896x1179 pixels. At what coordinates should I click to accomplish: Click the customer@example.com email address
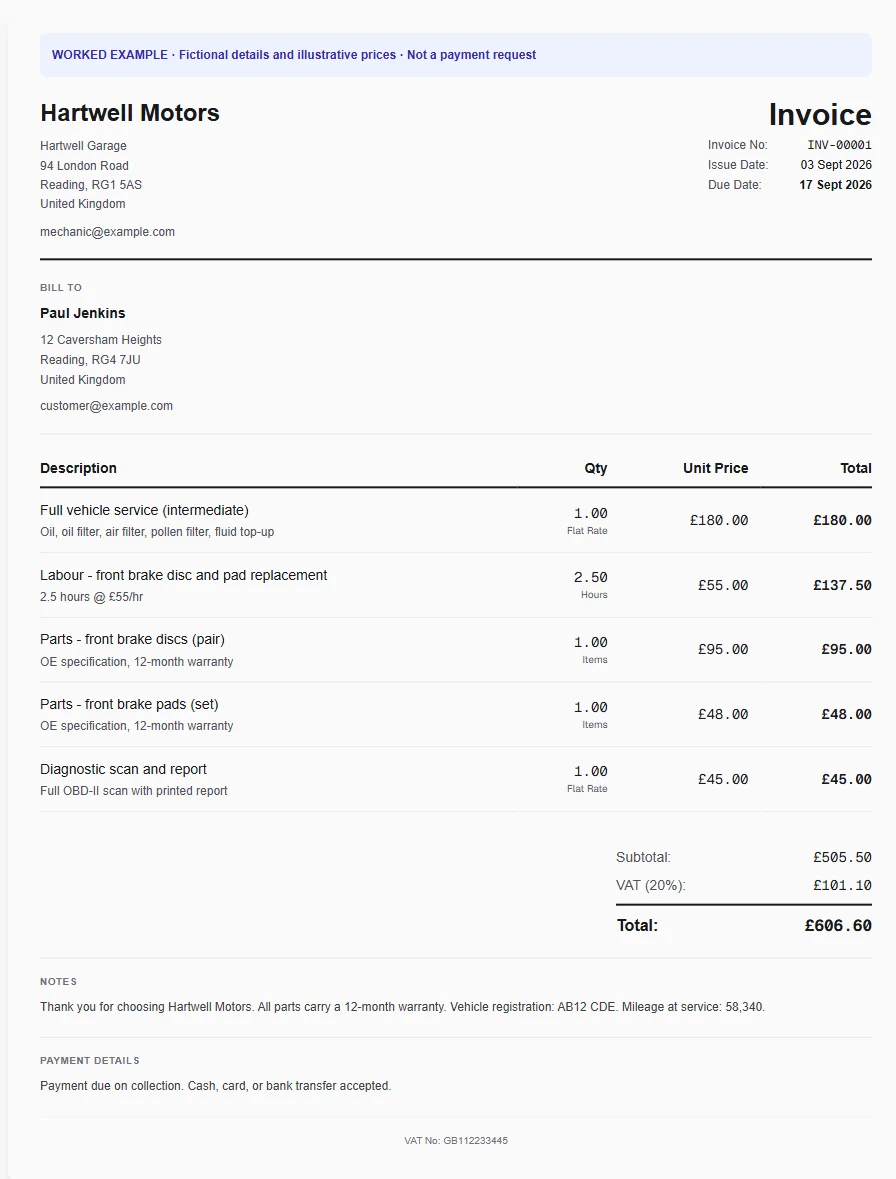click(x=106, y=406)
